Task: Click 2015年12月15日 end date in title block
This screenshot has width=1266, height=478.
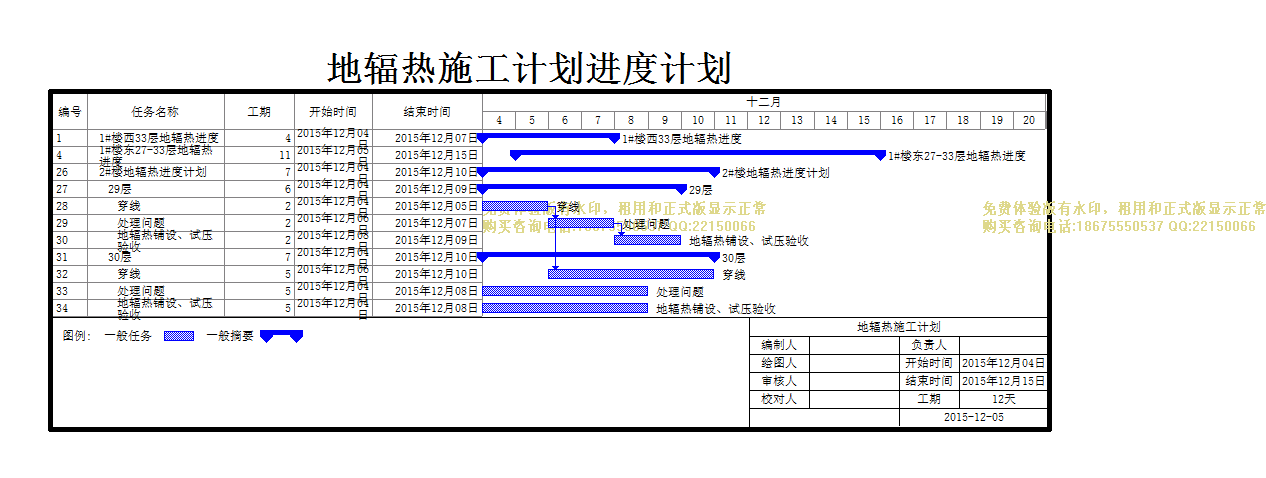Action: [x=1003, y=381]
